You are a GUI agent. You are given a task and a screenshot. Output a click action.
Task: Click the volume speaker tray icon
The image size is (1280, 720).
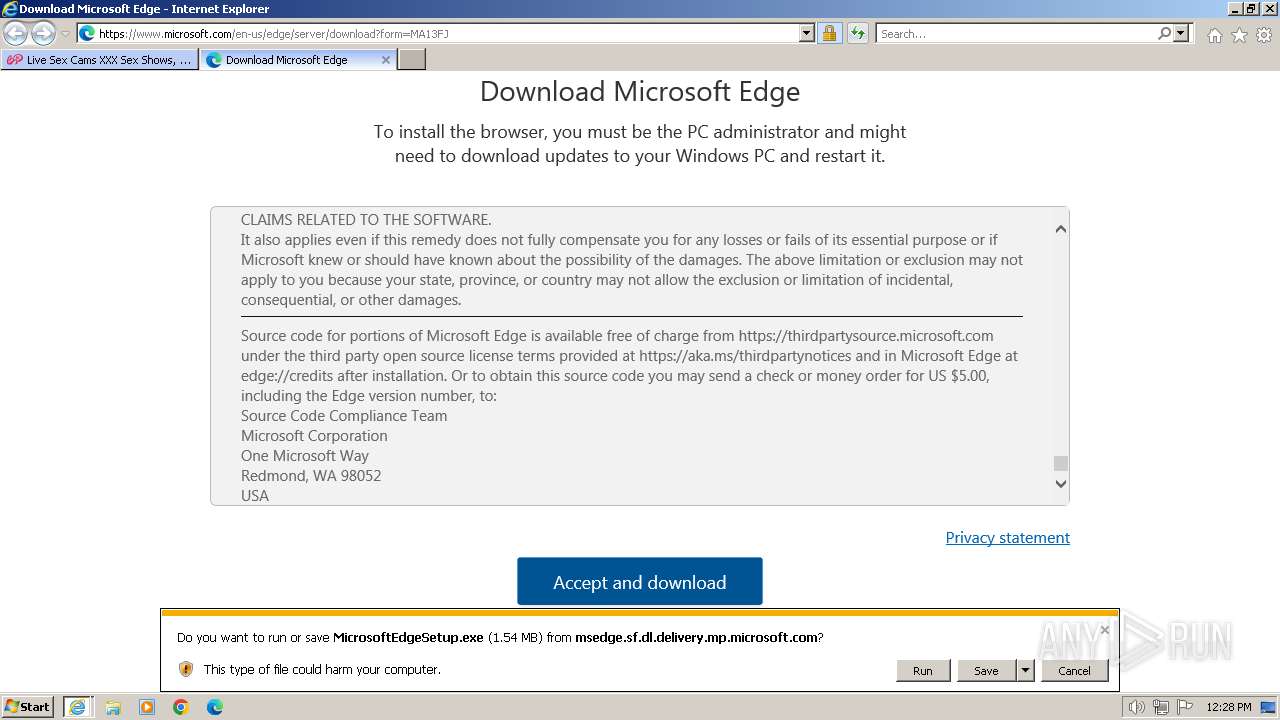point(1137,707)
